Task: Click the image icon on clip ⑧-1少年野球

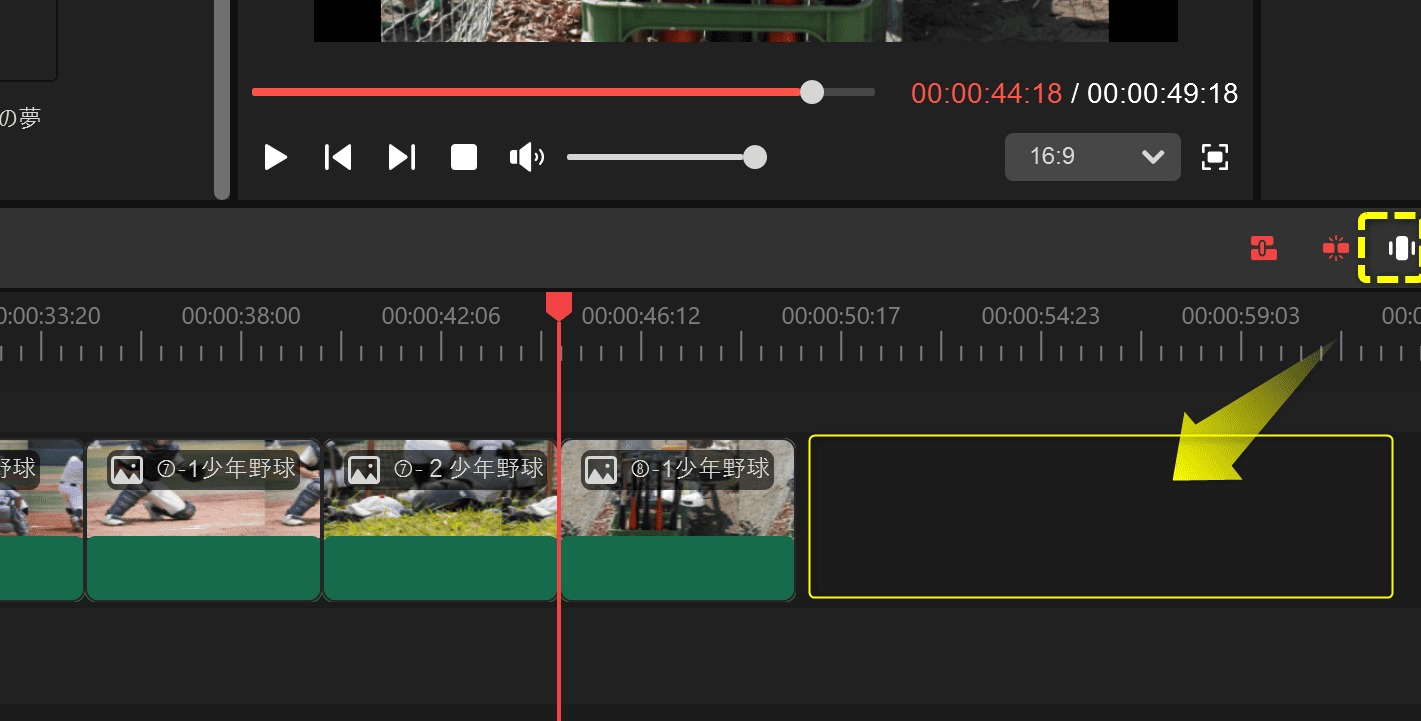Action: (601, 468)
